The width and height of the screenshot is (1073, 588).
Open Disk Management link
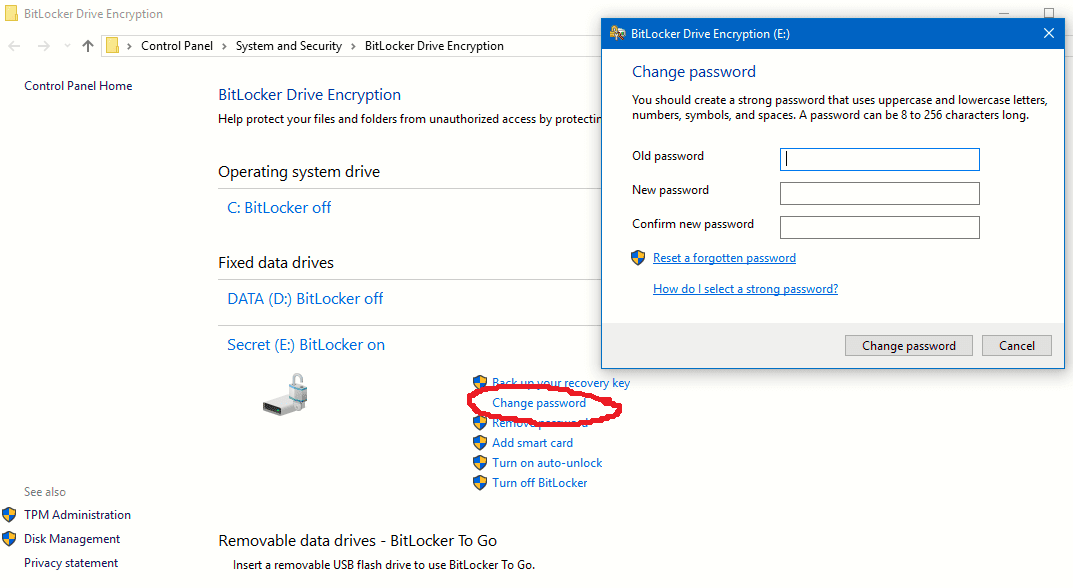click(x=72, y=539)
